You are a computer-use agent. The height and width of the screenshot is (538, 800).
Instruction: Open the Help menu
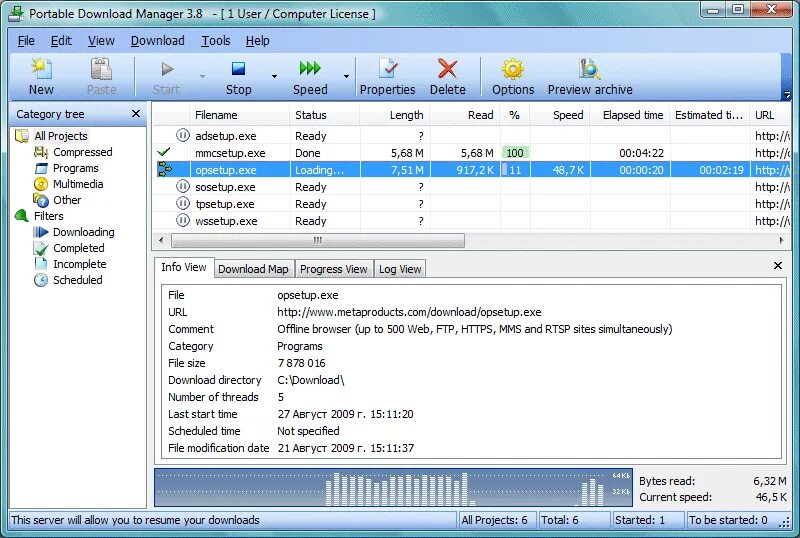pyautogui.click(x=258, y=41)
